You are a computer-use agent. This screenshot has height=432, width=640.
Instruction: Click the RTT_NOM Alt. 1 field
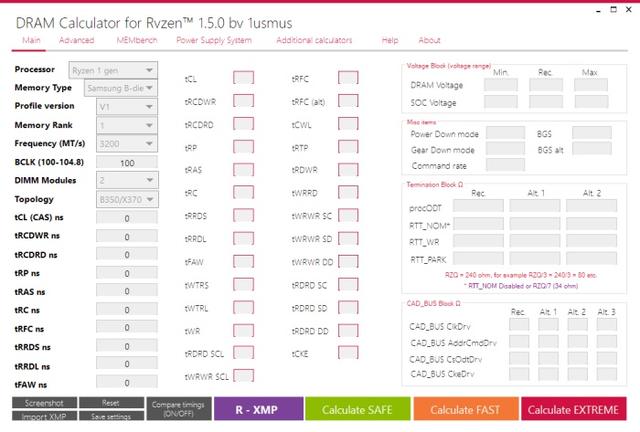(535, 224)
